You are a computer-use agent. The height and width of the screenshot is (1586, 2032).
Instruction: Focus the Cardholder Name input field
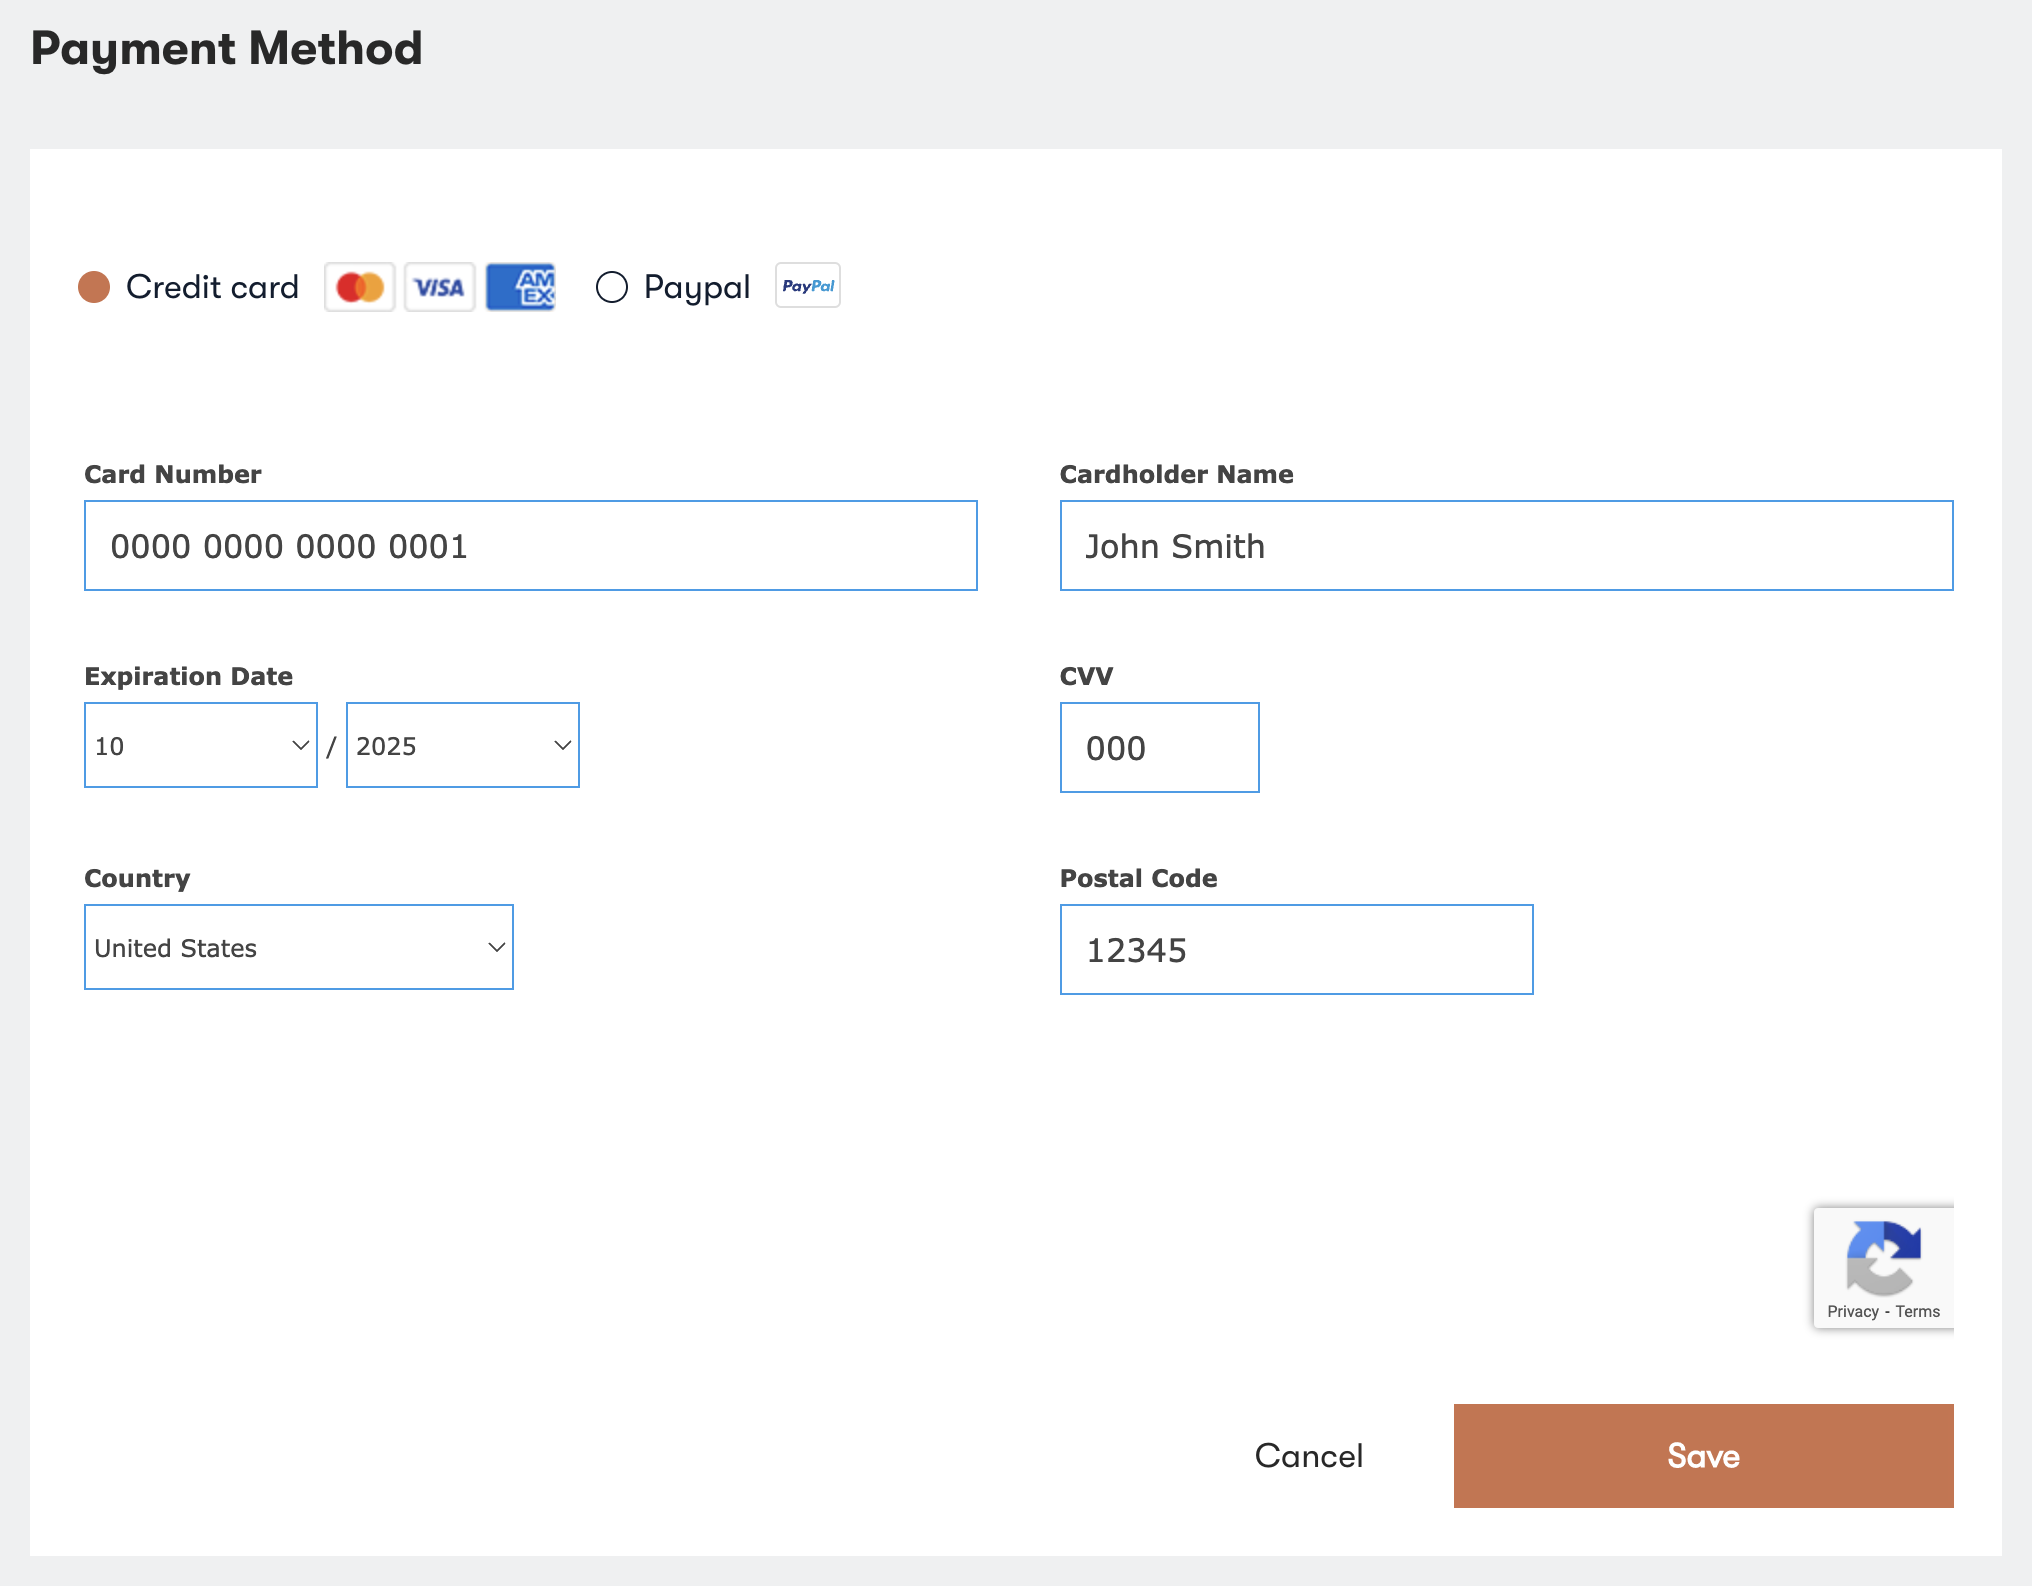(x=1507, y=546)
